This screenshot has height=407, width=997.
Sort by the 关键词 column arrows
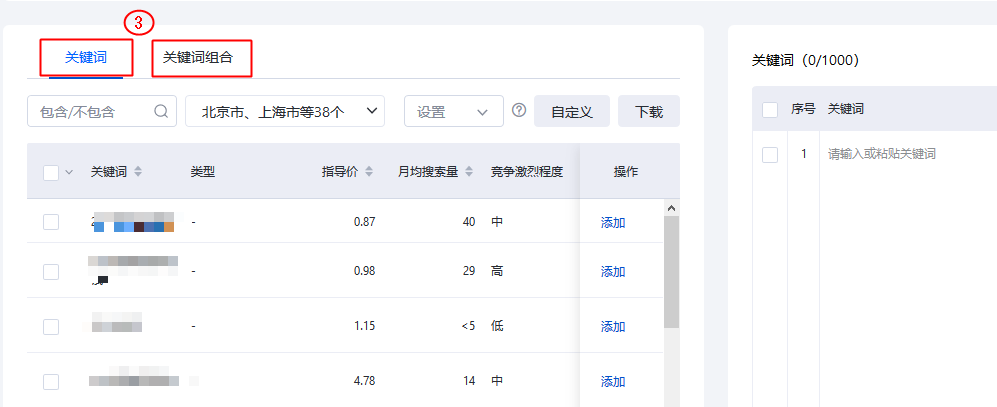138,172
